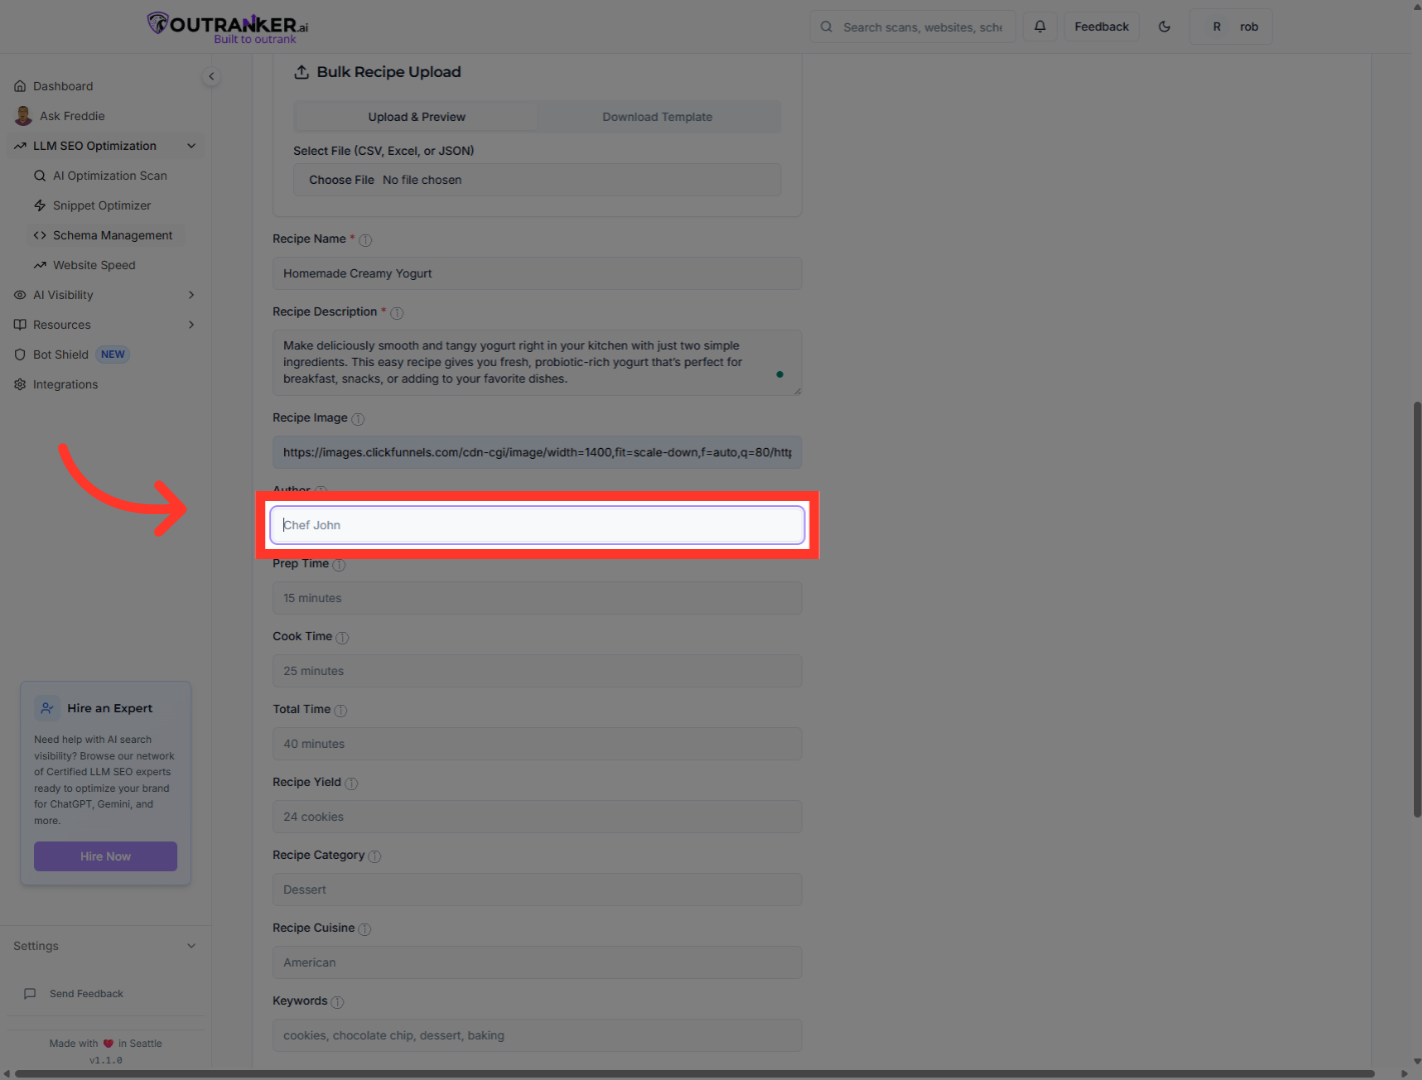Click Hire Now button
Screen dimensions: 1422x1080
point(106,856)
